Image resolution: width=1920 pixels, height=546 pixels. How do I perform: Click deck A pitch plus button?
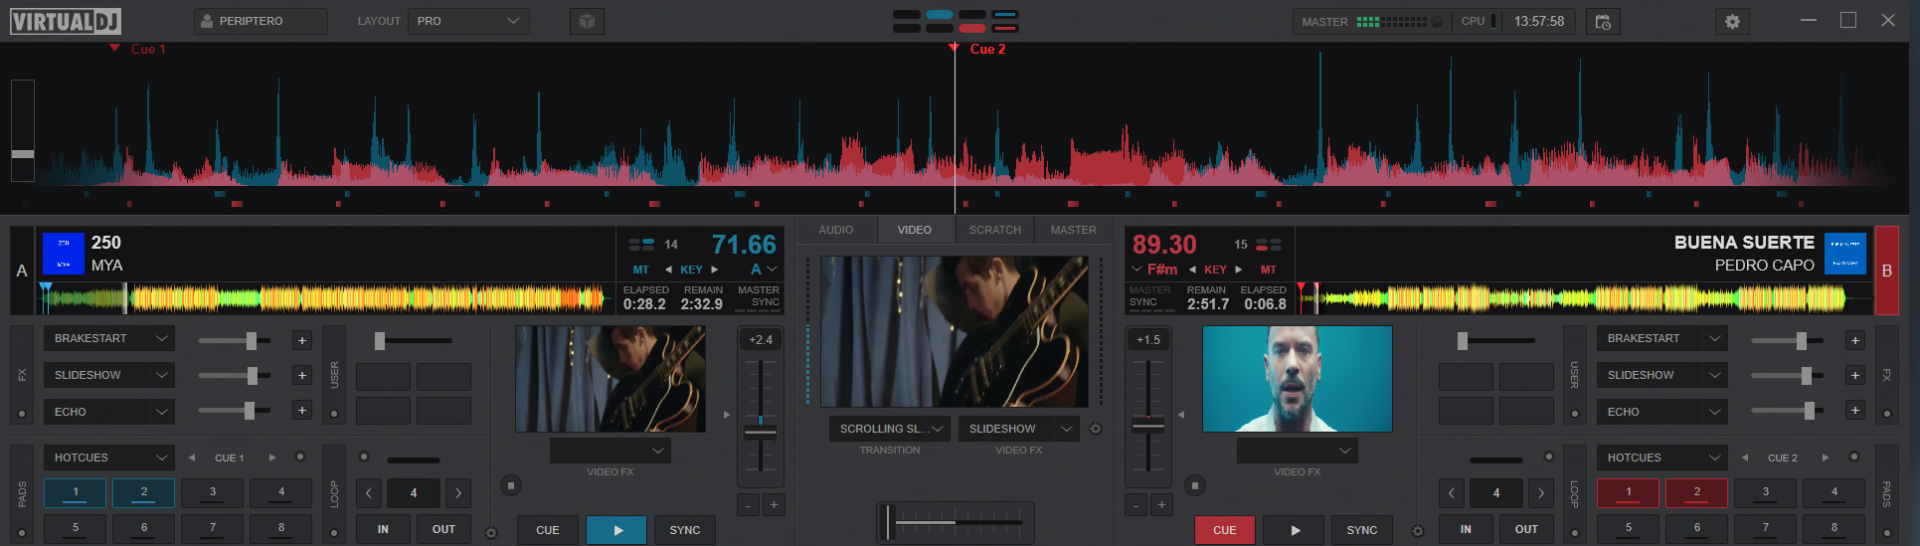tap(773, 505)
